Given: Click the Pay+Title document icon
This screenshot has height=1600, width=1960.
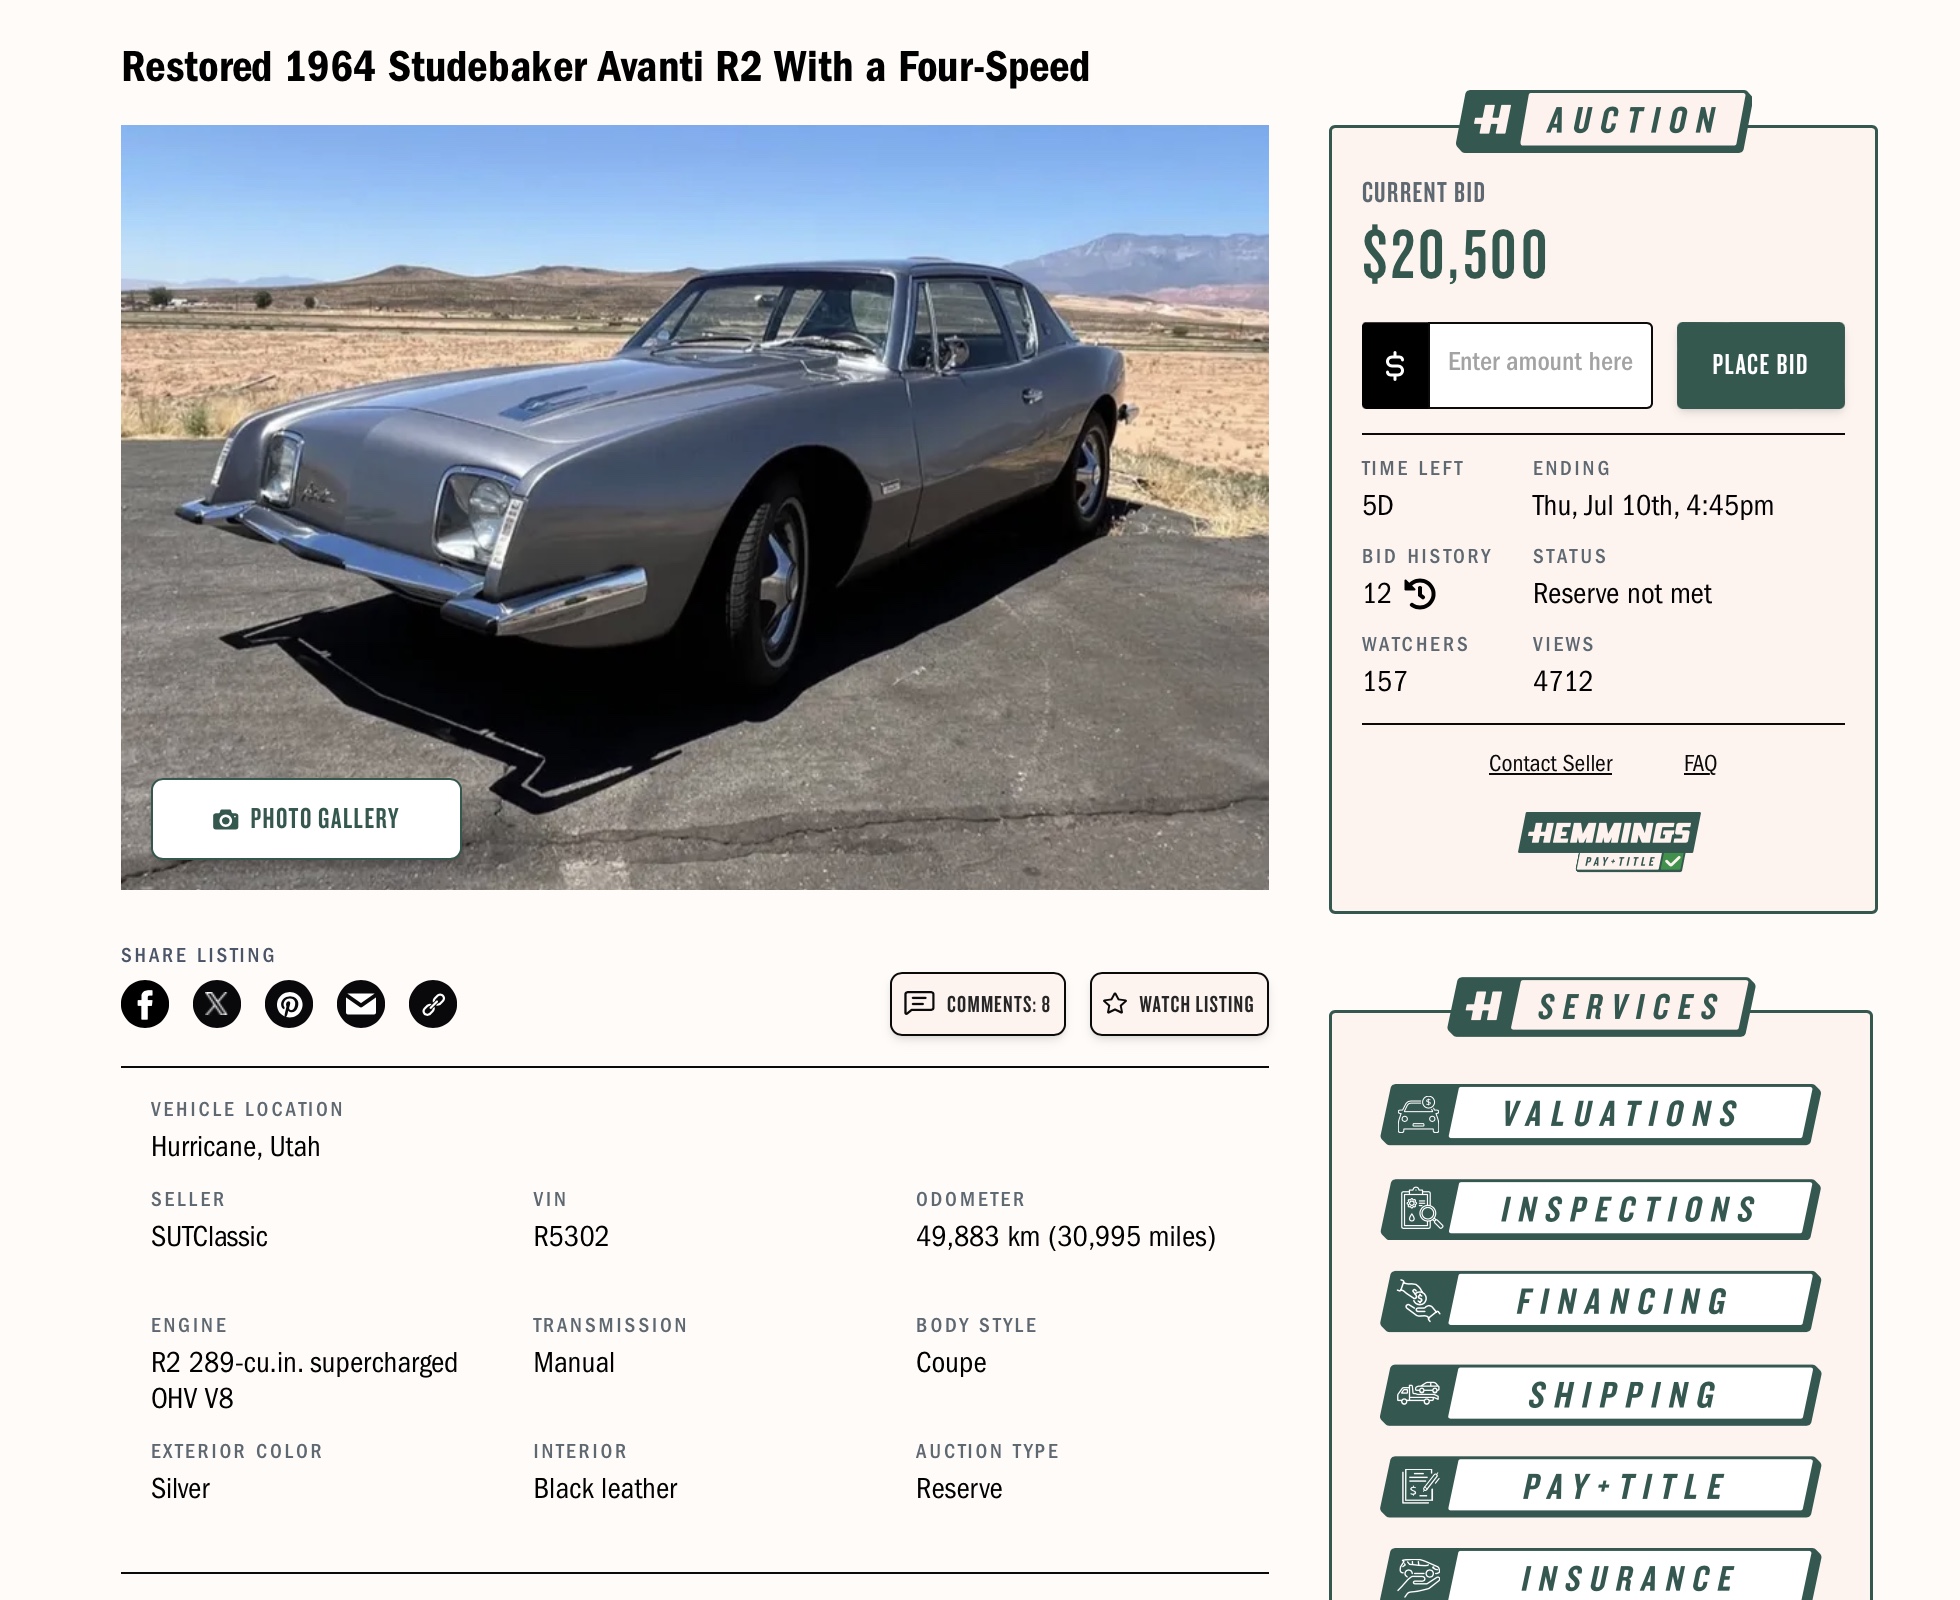Looking at the screenshot, I should 1420,1486.
